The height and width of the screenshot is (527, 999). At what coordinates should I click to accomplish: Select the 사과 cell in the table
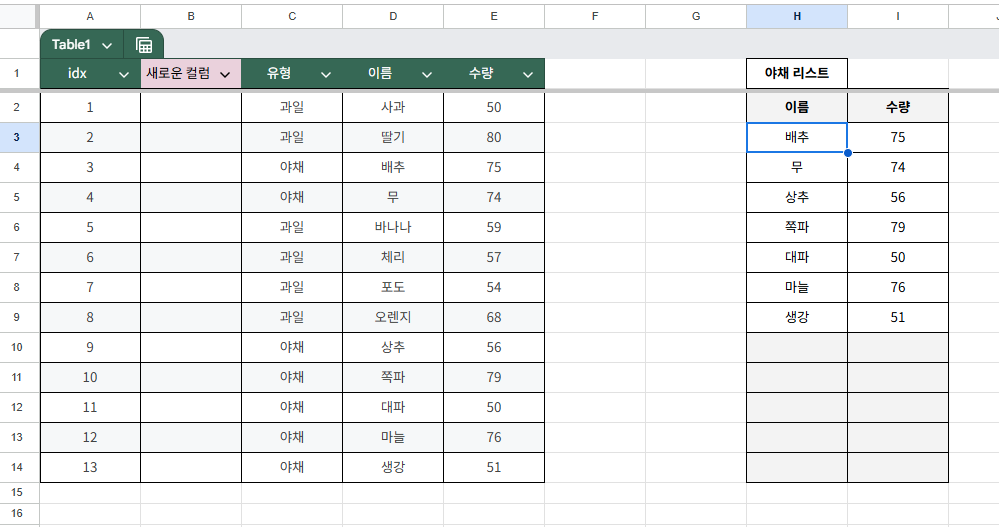click(393, 107)
